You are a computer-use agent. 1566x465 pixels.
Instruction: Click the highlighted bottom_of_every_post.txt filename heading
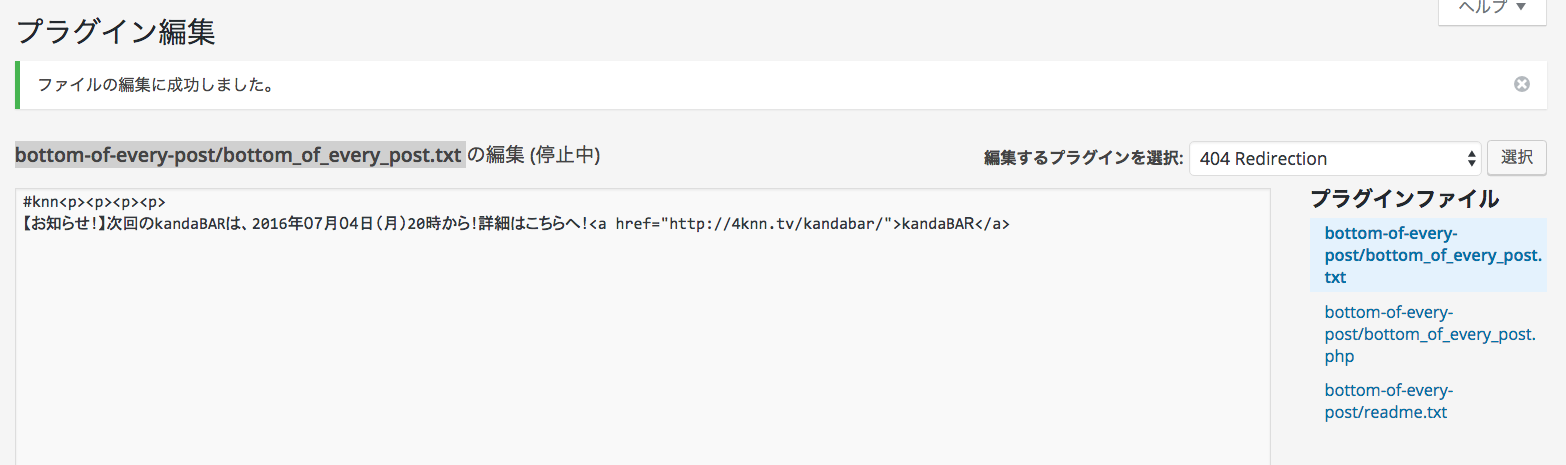tap(239, 156)
